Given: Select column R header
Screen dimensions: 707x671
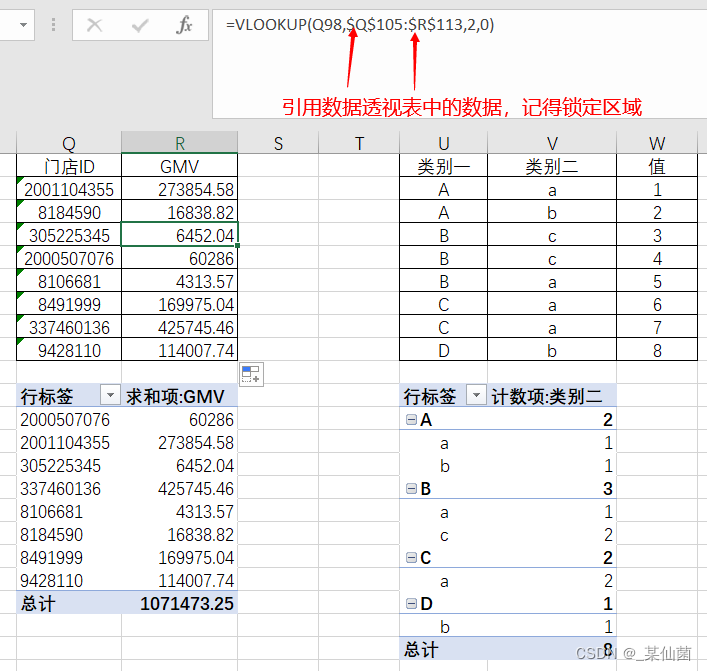Looking at the screenshot, I should click(x=179, y=143).
